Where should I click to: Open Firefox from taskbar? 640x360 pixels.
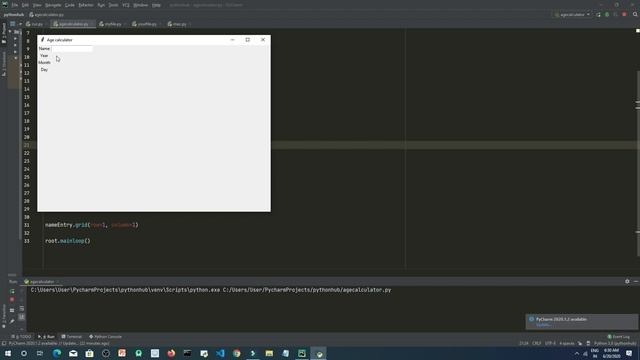coord(171,353)
